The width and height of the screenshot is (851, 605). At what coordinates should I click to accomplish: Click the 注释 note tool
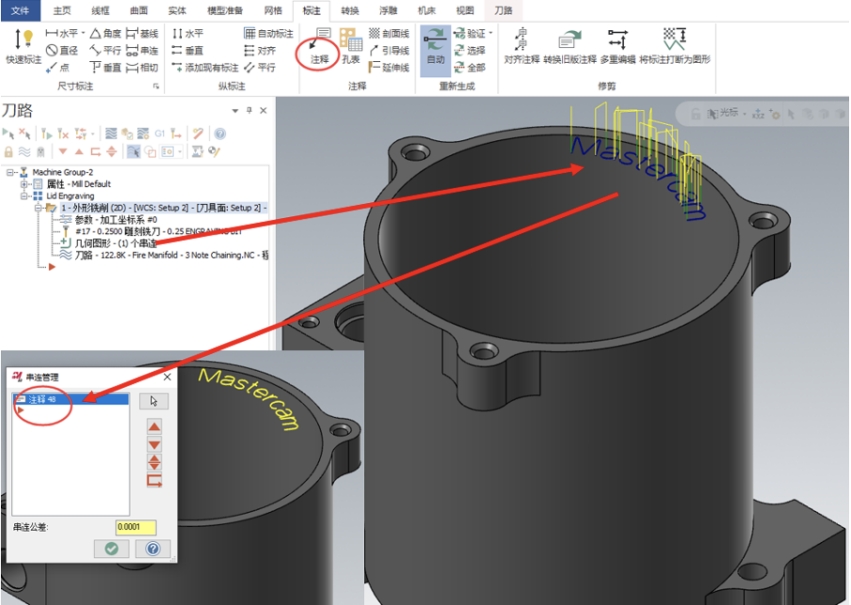click(320, 47)
